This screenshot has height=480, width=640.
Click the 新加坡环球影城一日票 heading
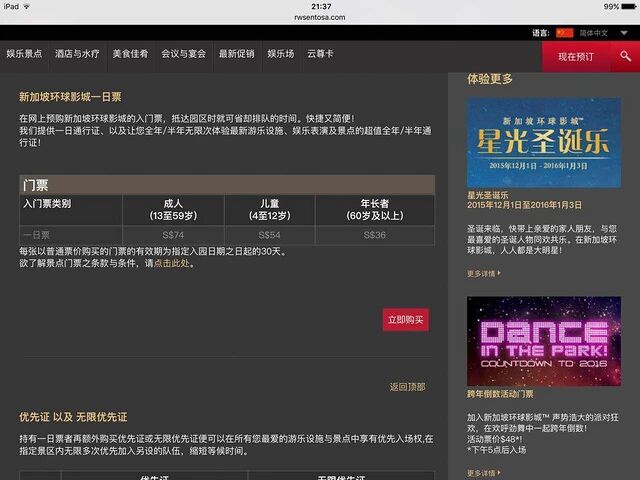coord(70,97)
